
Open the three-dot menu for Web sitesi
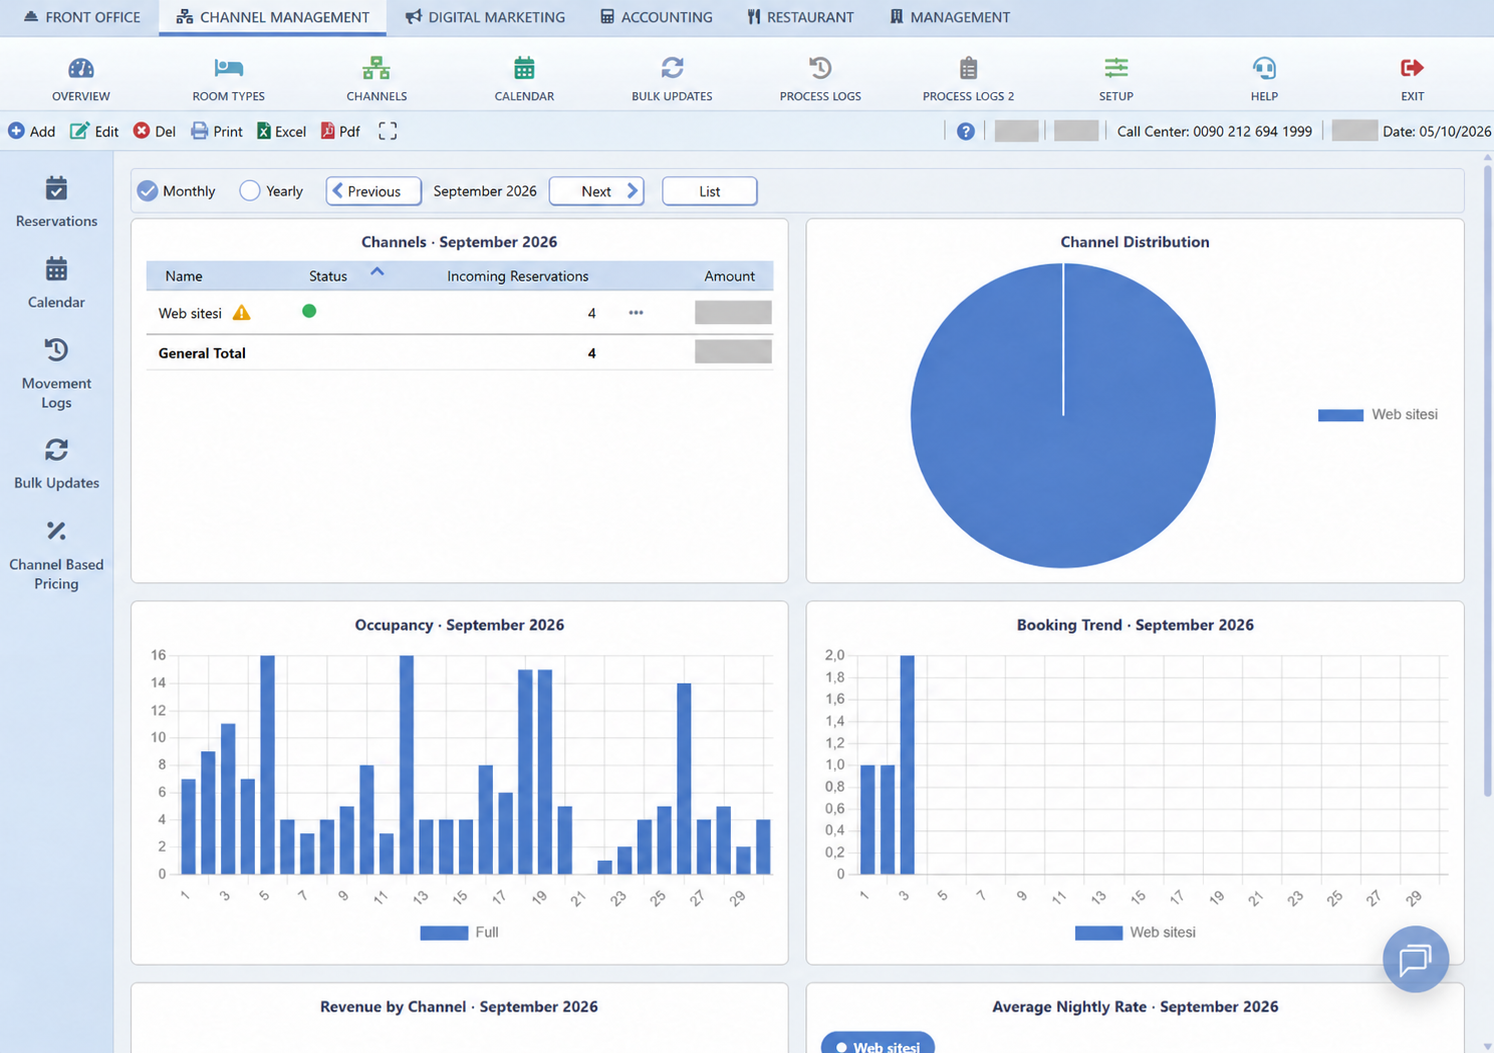[636, 313]
